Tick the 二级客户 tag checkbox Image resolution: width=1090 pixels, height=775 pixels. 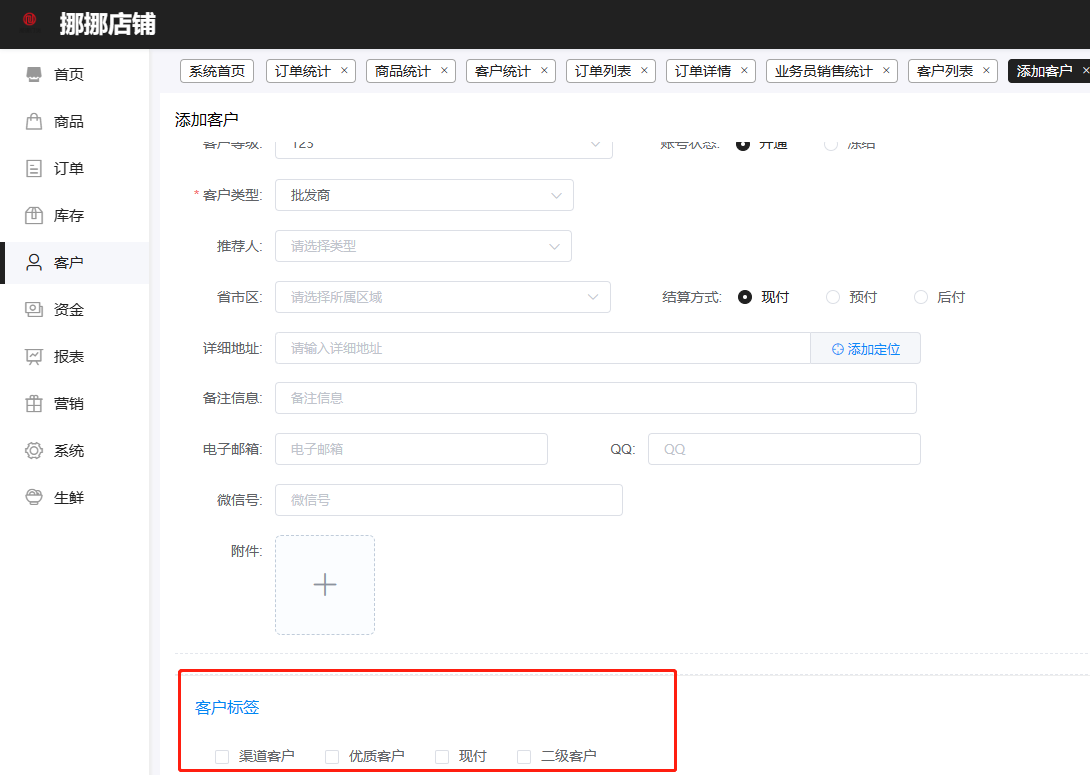pos(524,757)
